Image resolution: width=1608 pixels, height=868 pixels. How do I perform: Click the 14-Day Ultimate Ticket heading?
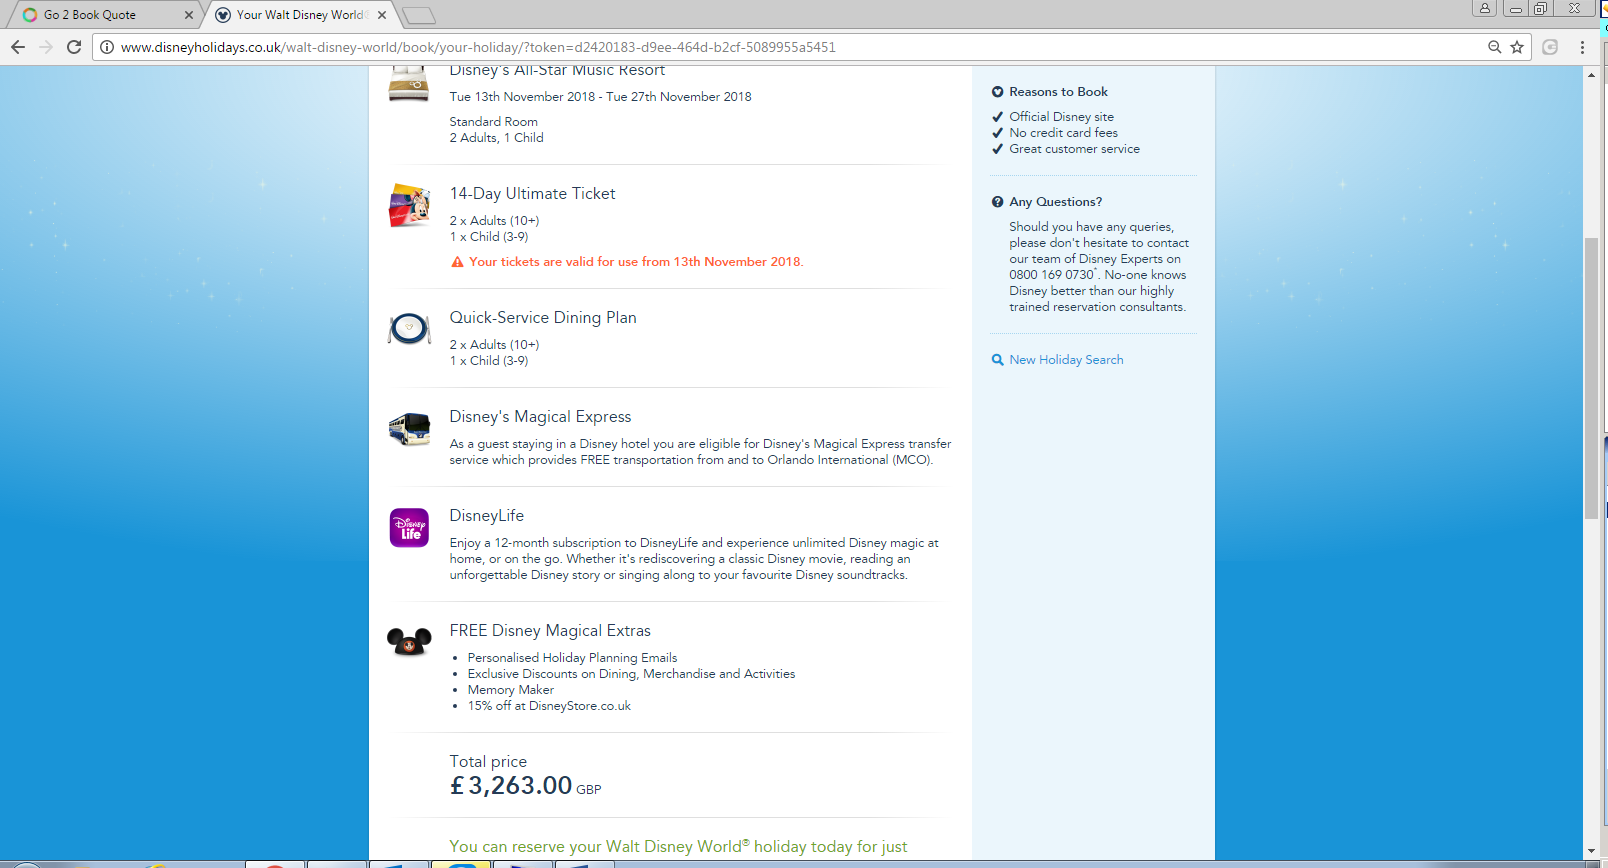point(532,194)
